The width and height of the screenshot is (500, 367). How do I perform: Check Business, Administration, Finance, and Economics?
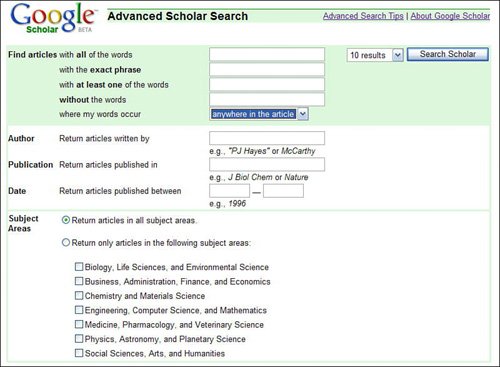(x=79, y=281)
